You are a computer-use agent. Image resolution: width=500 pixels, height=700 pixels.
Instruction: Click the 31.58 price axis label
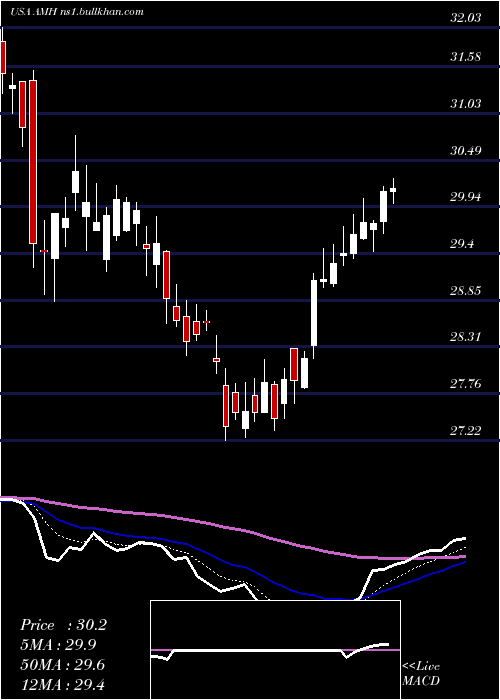pos(466,57)
